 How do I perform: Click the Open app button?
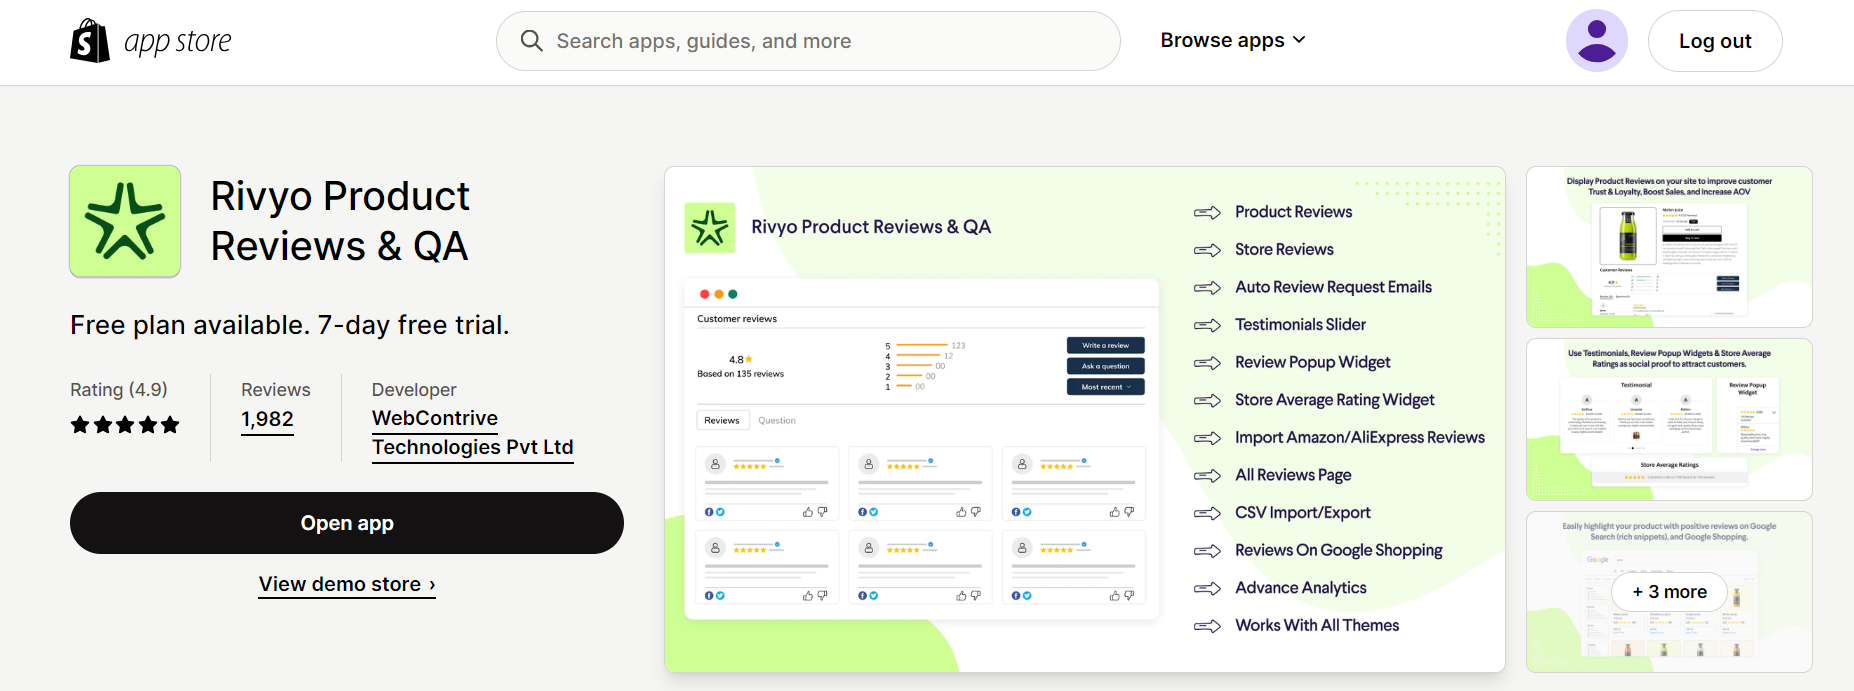click(x=347, y=523)
